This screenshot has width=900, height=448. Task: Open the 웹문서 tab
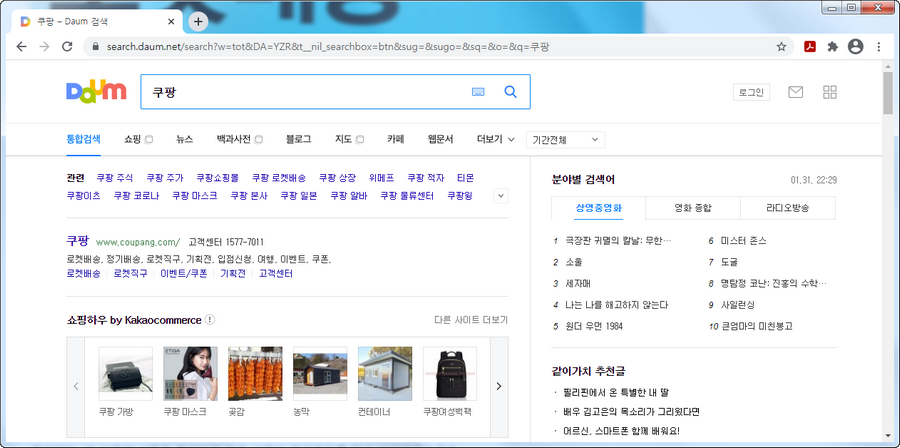[440, 139]
